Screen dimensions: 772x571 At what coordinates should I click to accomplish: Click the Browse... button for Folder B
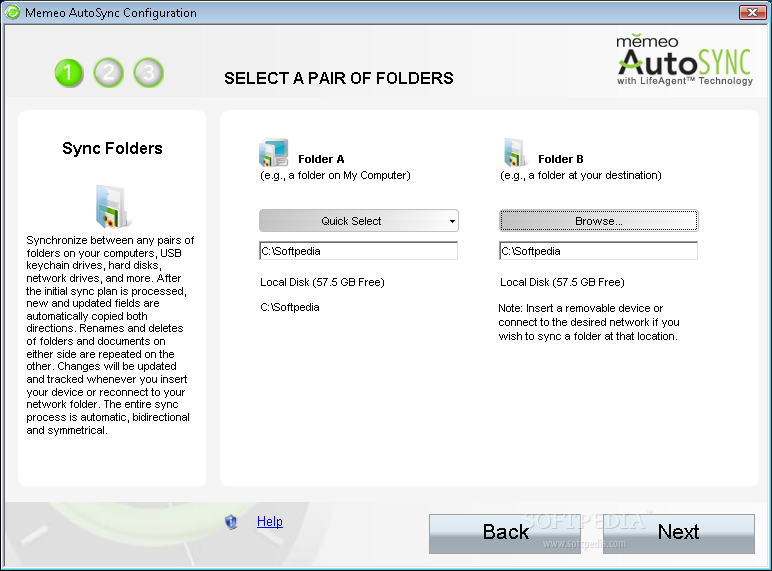(x=599, y=221)
